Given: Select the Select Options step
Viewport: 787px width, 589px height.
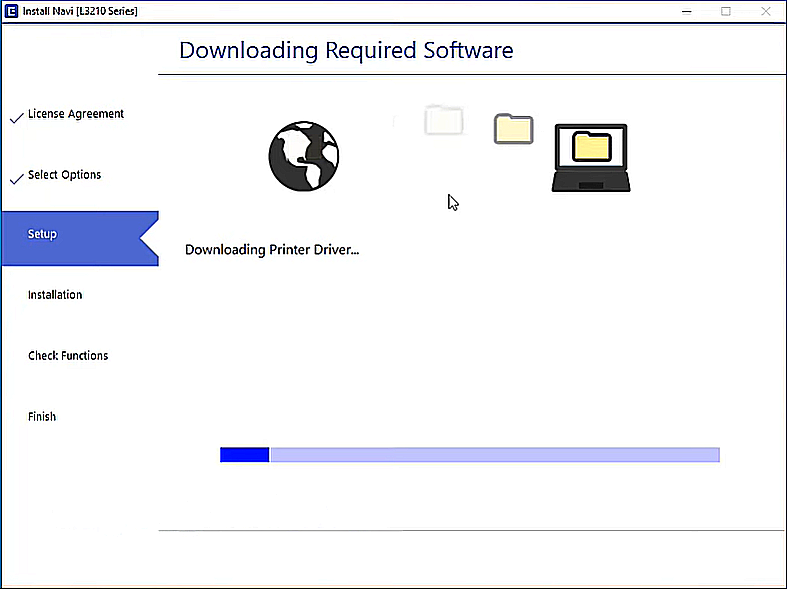Looking at the screenshot, I should pos(64,175).
